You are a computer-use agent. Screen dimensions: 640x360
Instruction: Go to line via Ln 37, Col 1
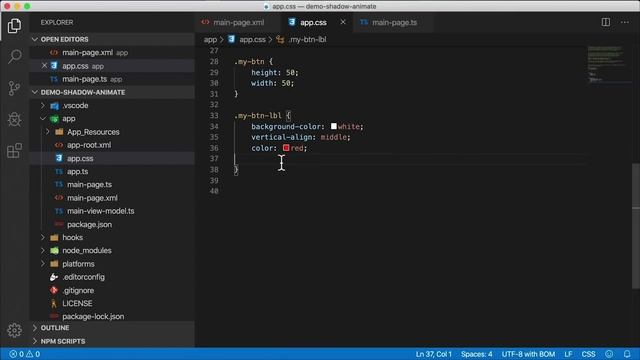433,354
